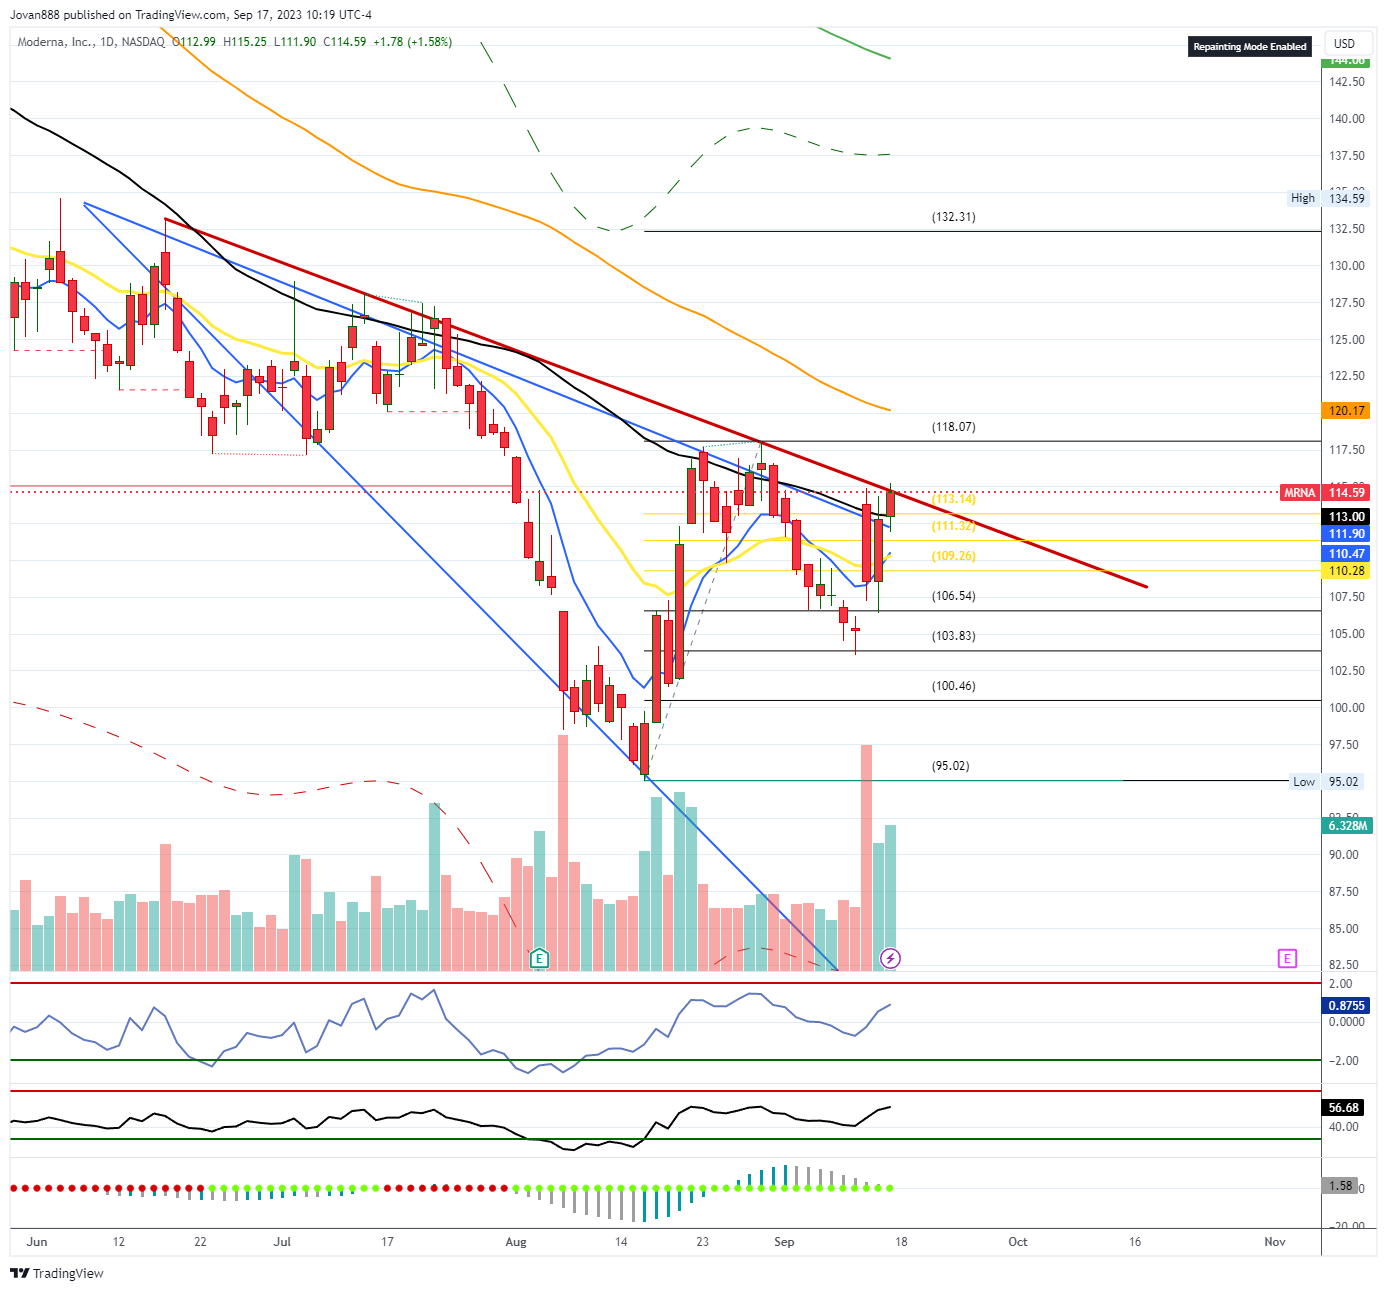
Task: Click the yellow 110.28 price label
Action: (1347, 570)
